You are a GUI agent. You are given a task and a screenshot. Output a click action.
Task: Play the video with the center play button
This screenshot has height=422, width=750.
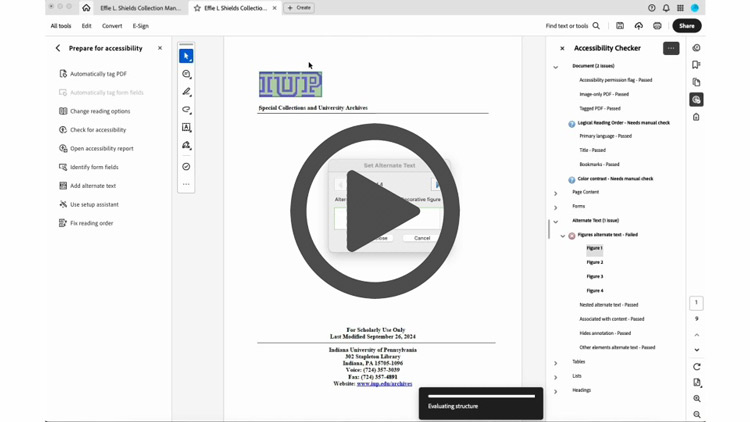click(375, 211)
